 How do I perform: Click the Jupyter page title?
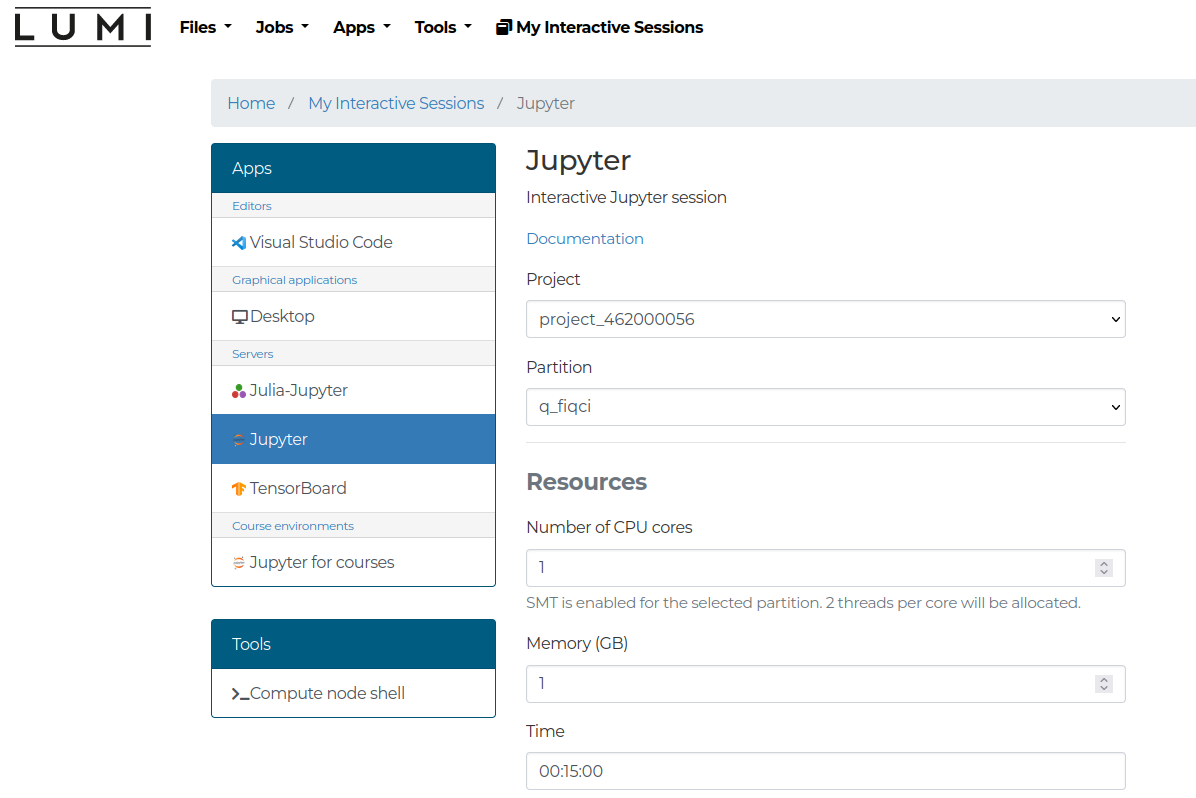[578, 161]
